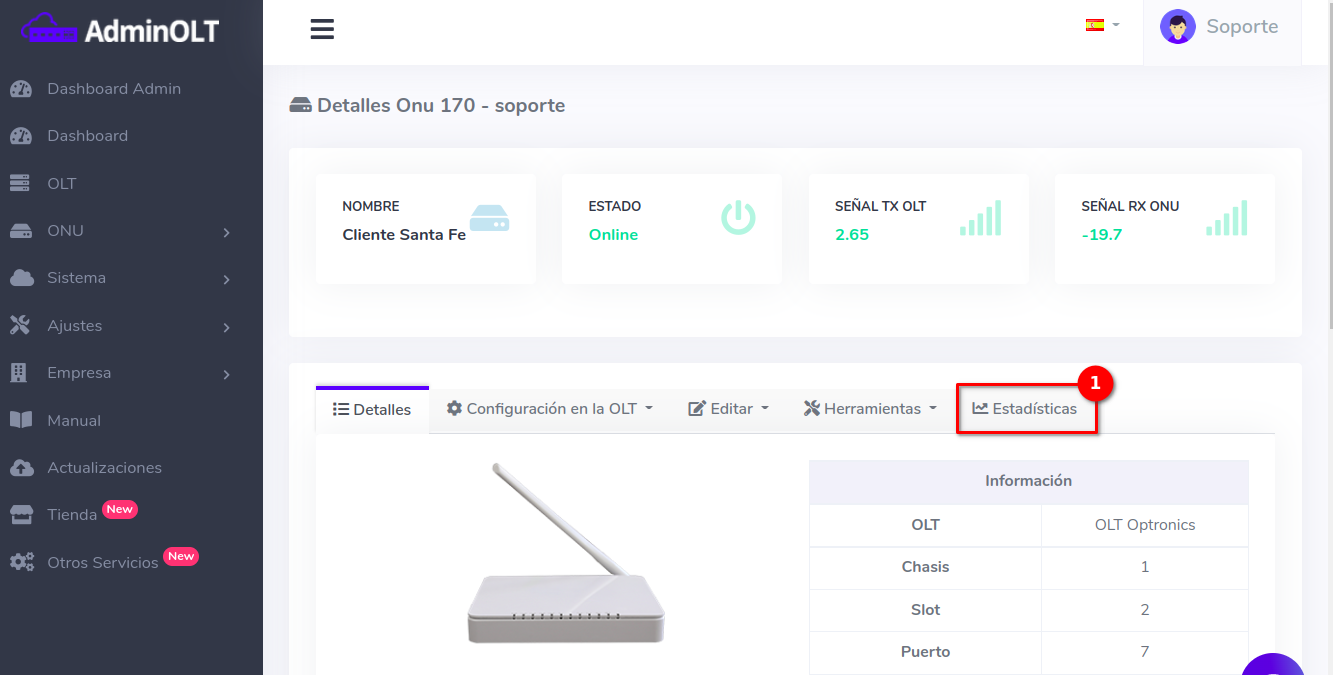Viewport: 1333px width, 675px height.
Task: Select the Detalles tab
Action: coord(372,410)
